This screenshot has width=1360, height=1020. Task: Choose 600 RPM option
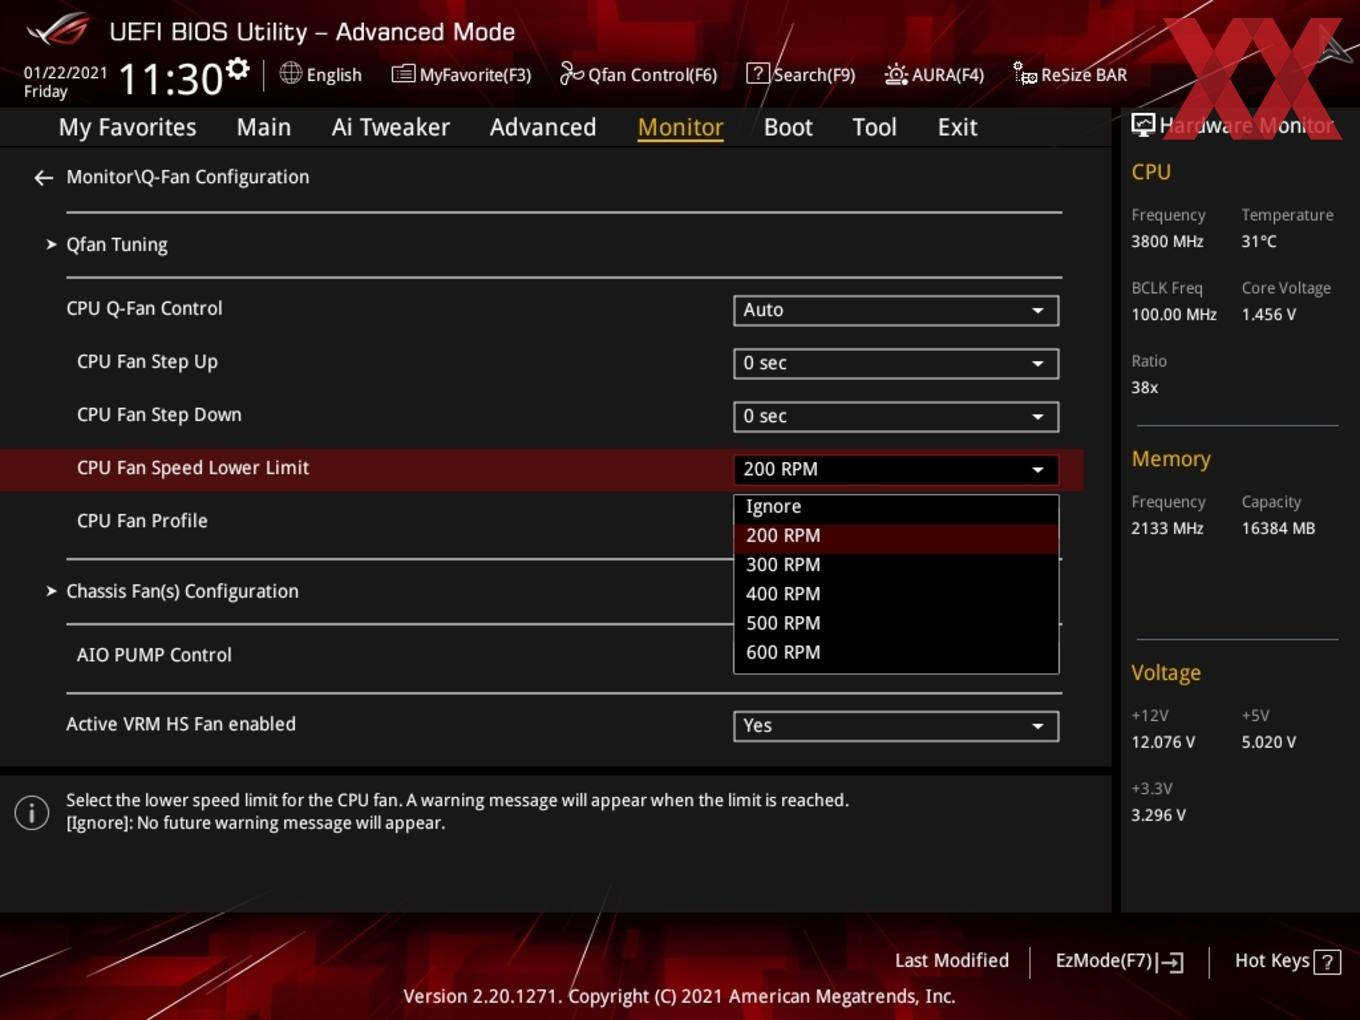(x=896, y=652)
